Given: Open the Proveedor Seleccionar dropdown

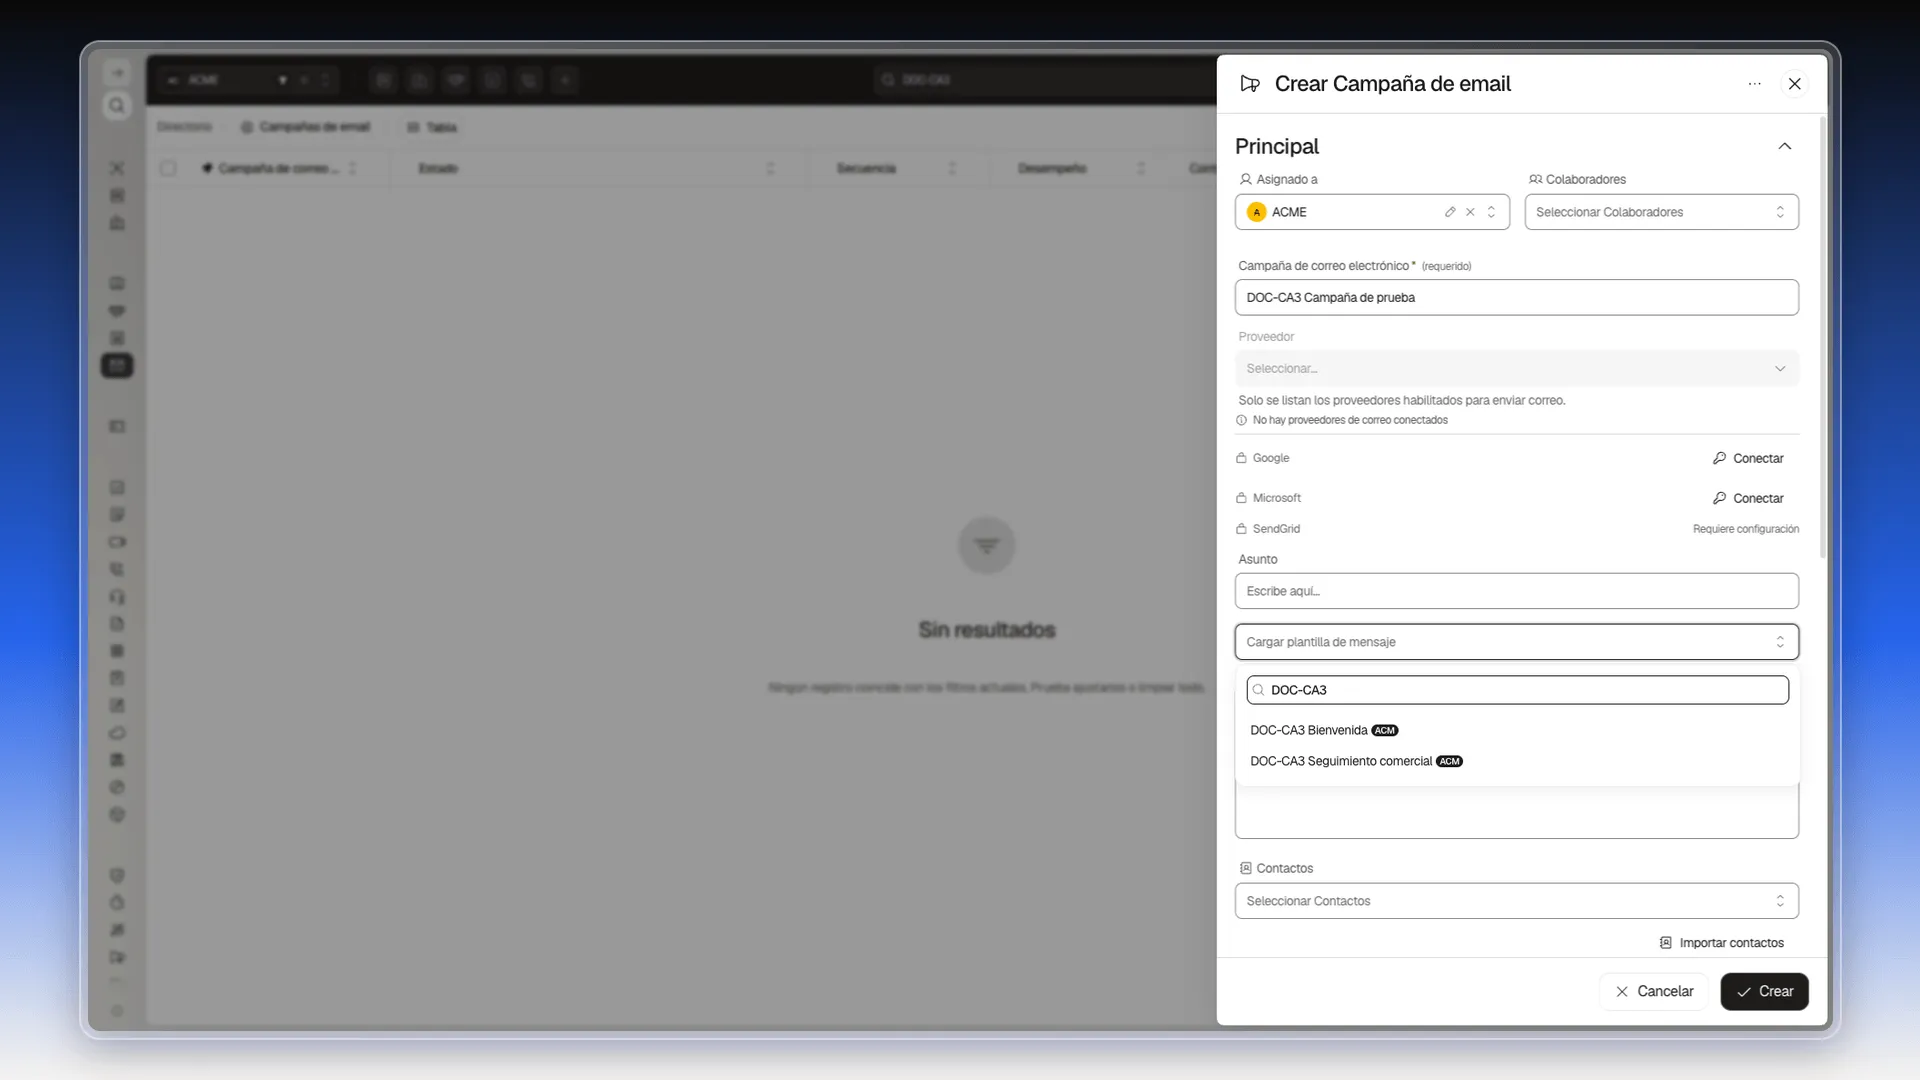Looking at the screenshot, I should tap(1516, 369).
